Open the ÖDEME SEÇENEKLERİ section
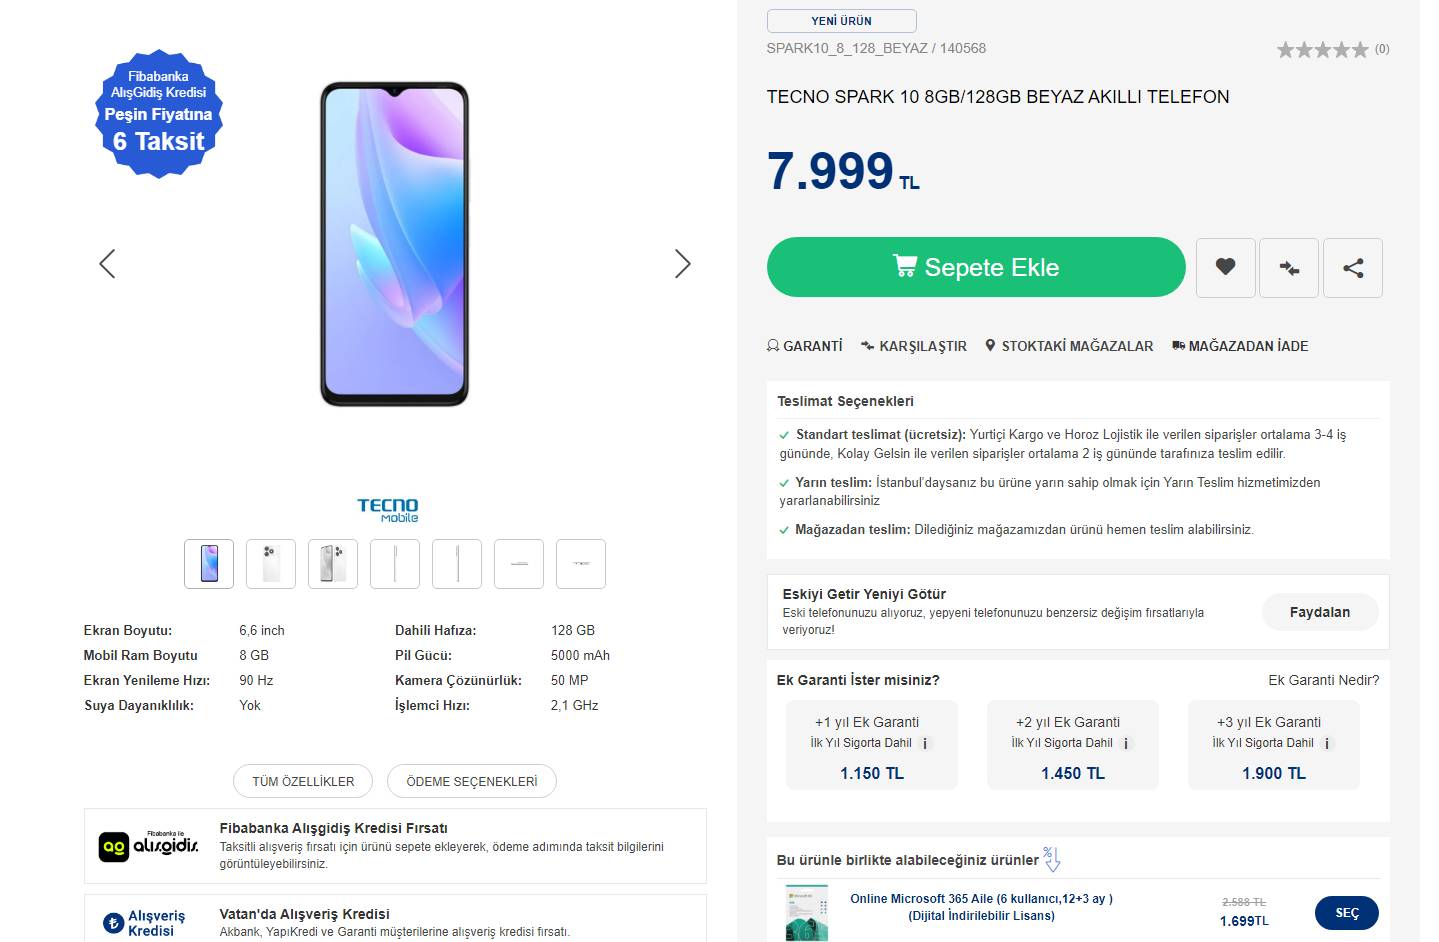1439x942 pixels. pyautogui.click(x=472, y=782)
